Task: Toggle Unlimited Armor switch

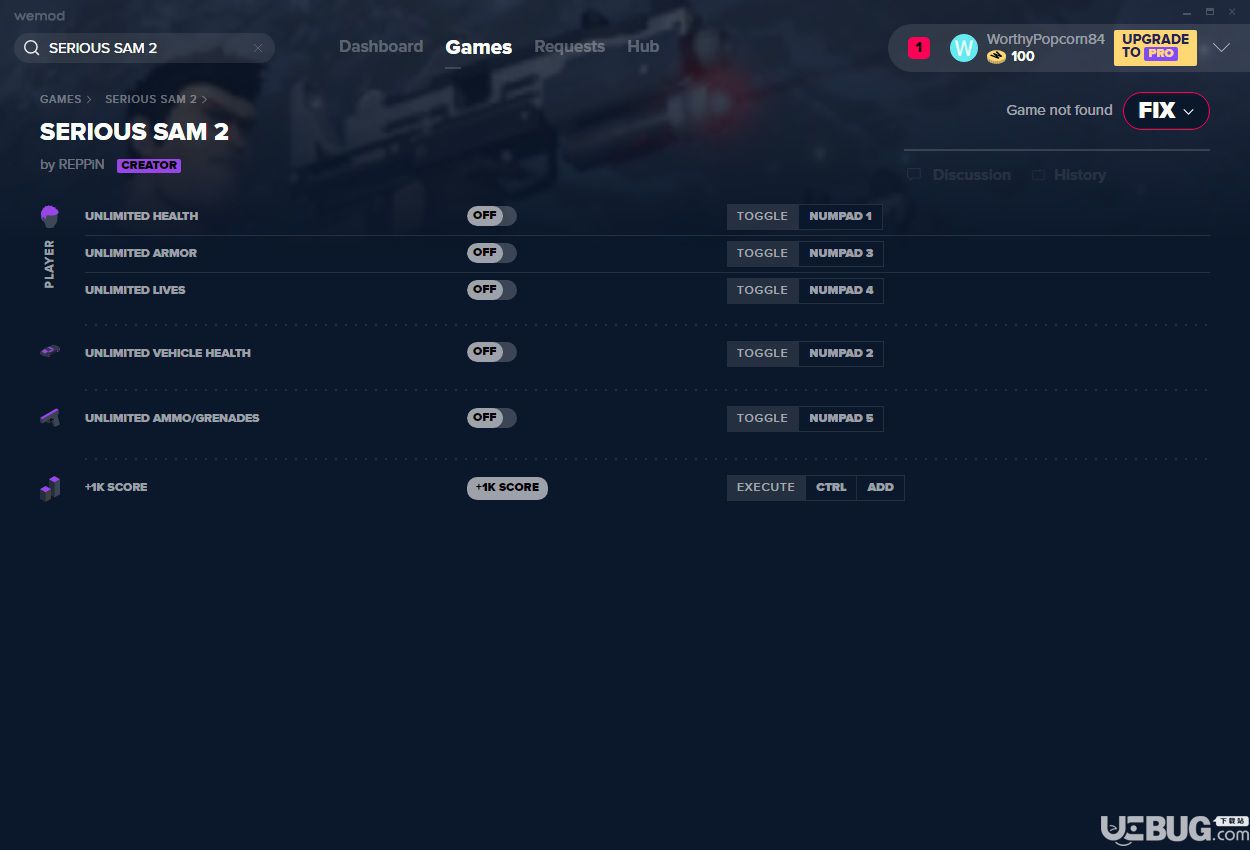Action: [492, 253]
